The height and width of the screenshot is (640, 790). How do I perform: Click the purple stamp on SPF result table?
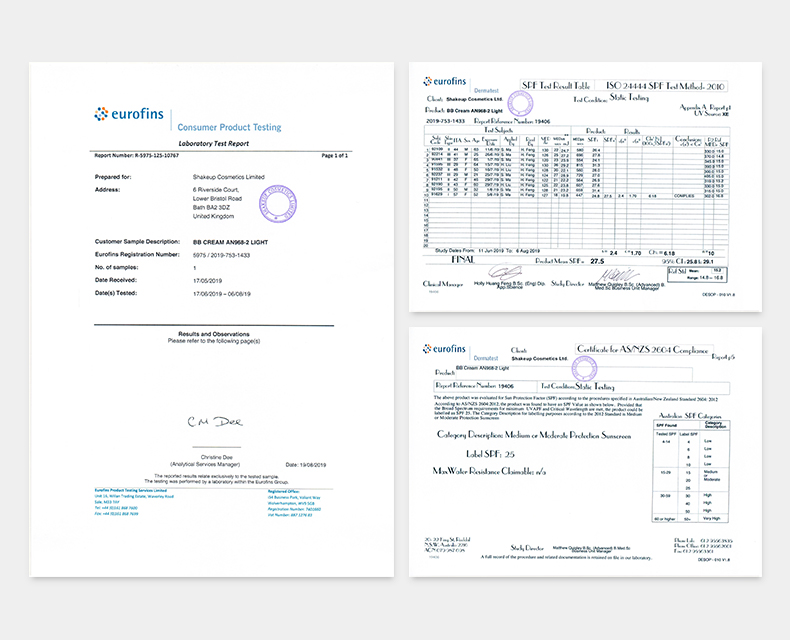tap(520, 103)
